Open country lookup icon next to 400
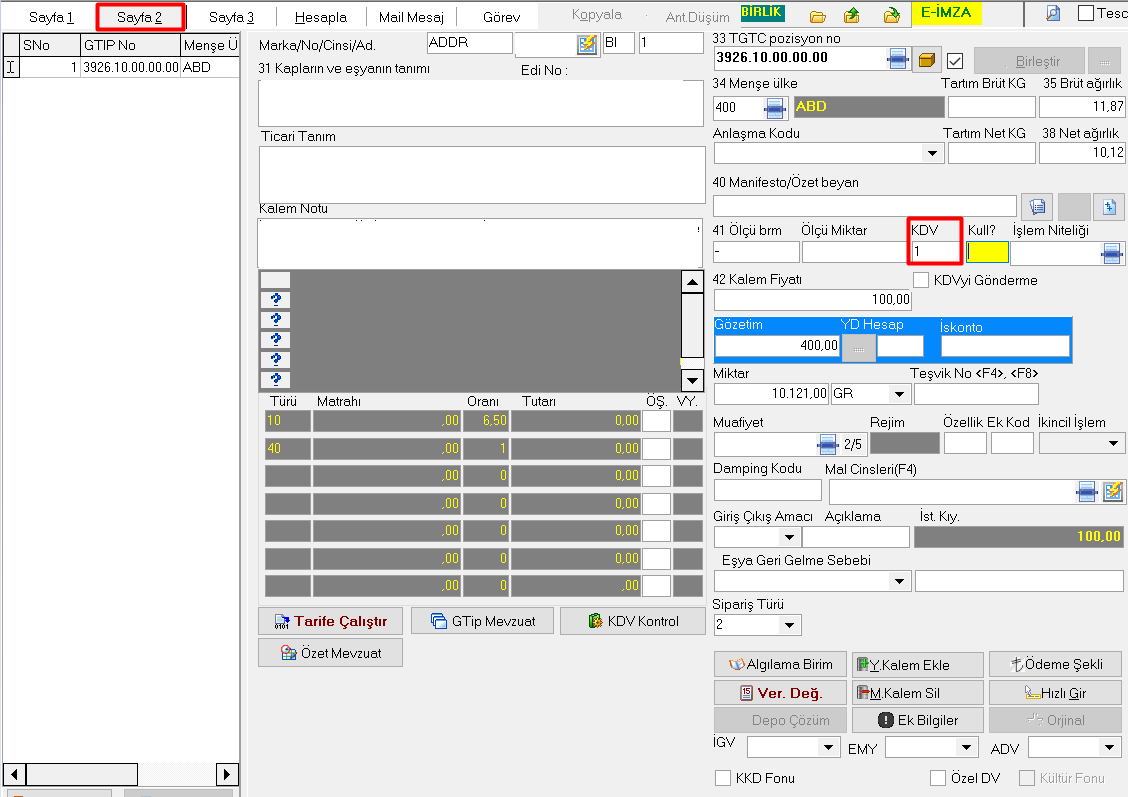 (x=775, y=107)
